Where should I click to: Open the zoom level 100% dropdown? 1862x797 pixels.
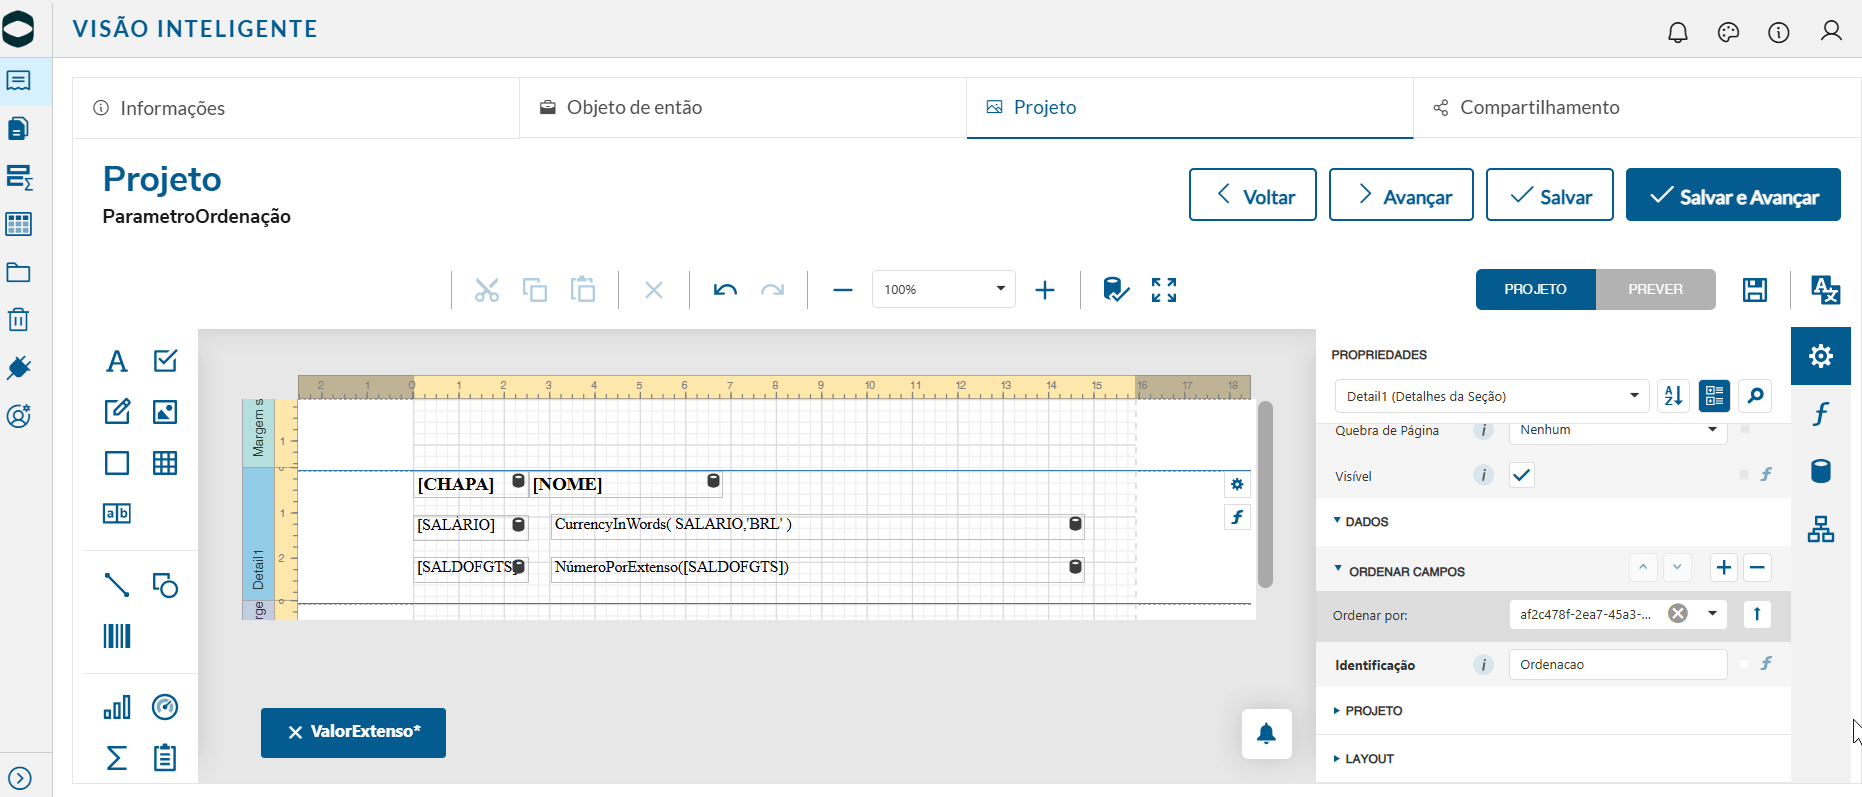(x=944, y=289)
